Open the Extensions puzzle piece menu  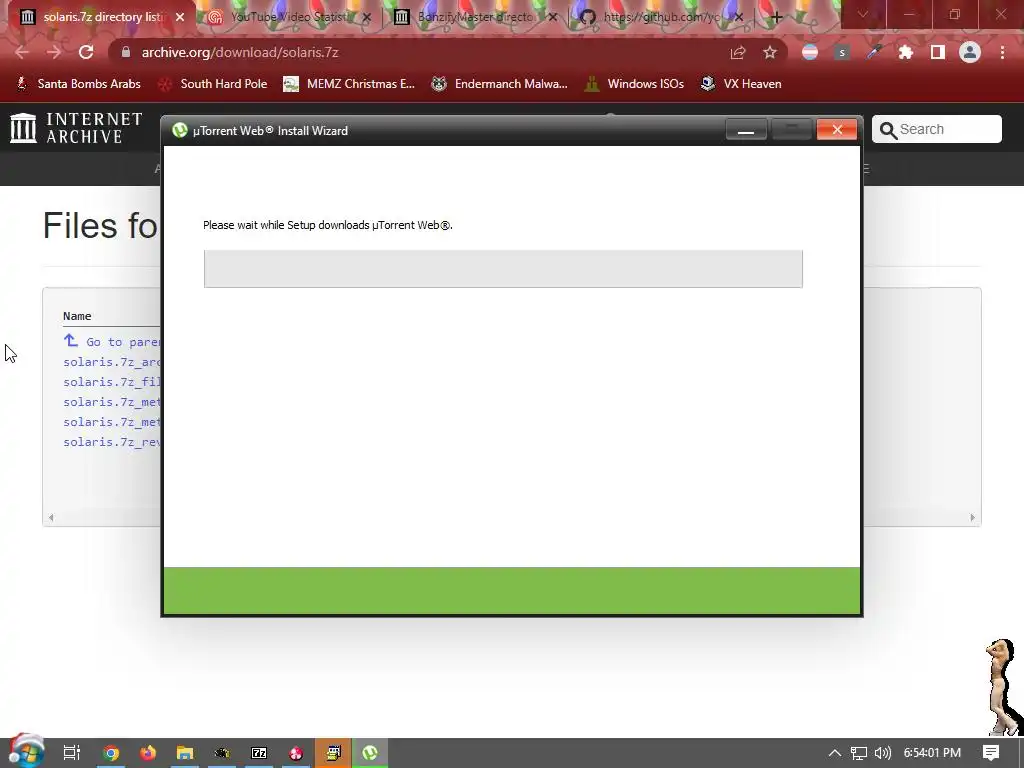coord(906,52)
